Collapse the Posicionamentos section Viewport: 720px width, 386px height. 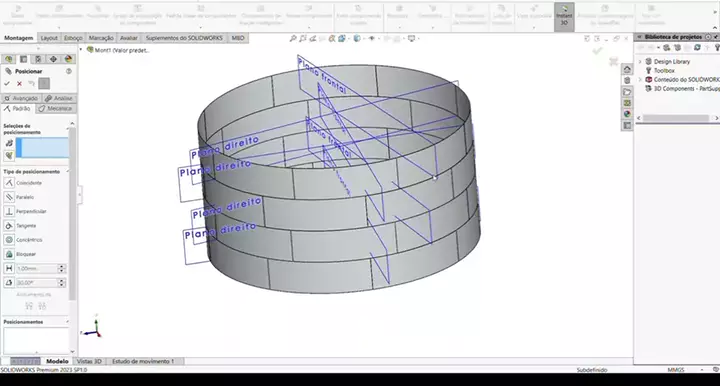pos(68,322)
